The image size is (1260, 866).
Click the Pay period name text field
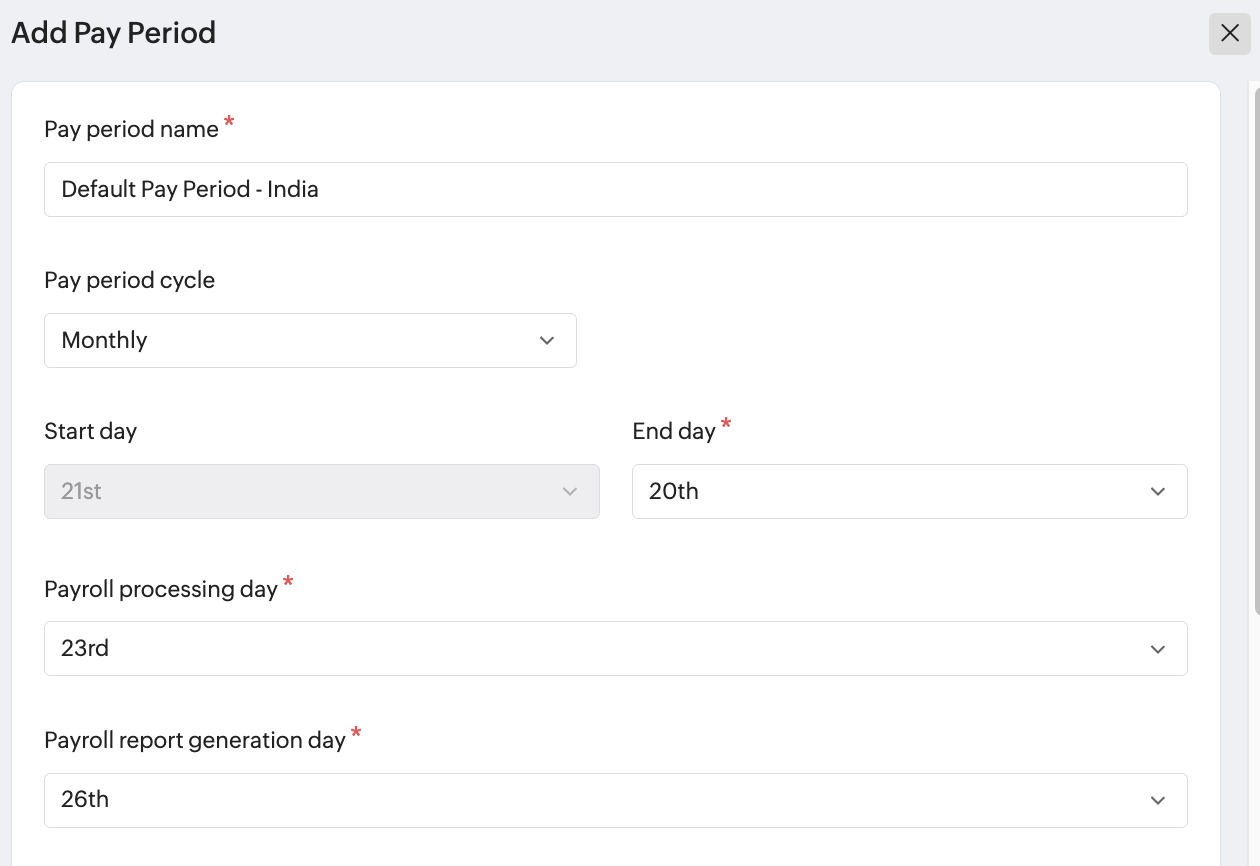tap(615, 190)
